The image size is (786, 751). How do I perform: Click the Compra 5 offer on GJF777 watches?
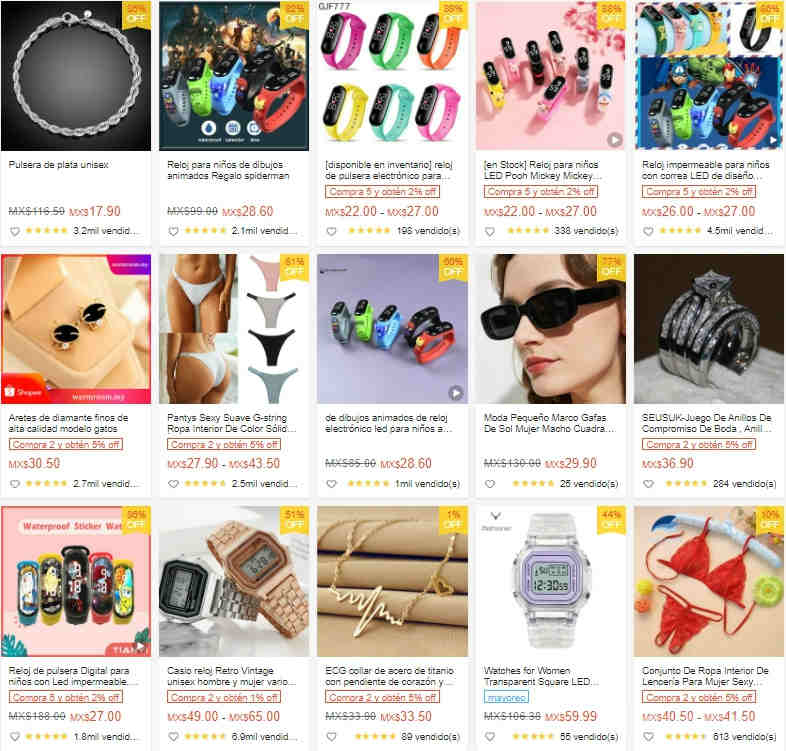[382, 192]
